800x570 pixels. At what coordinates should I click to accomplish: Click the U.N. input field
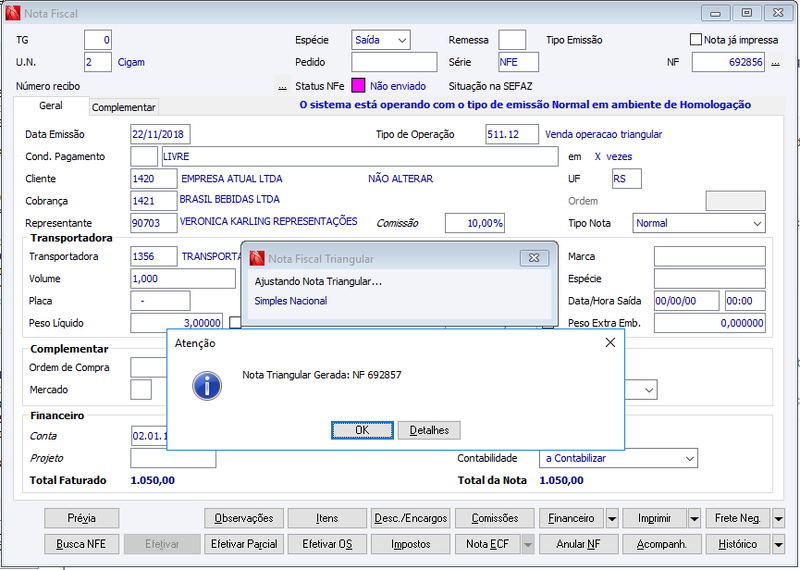[98, 62]
